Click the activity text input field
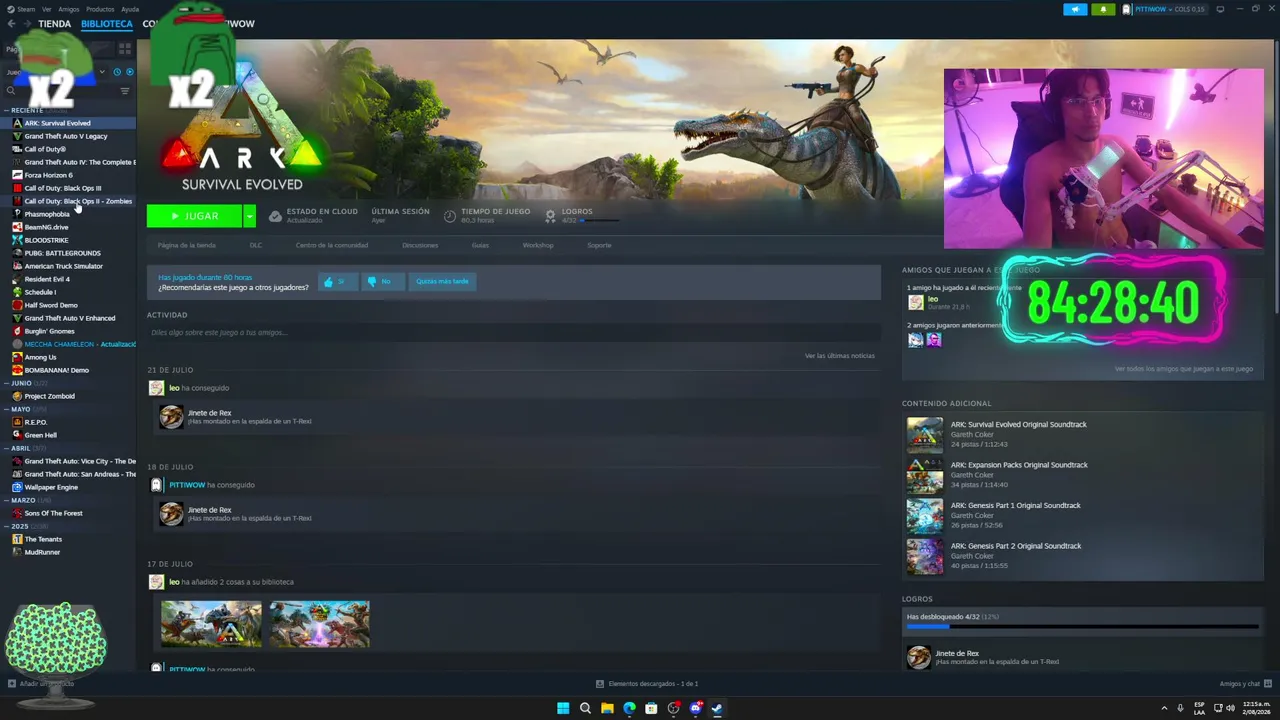This screenshot has height=720, width=1280. coord(513,332)
